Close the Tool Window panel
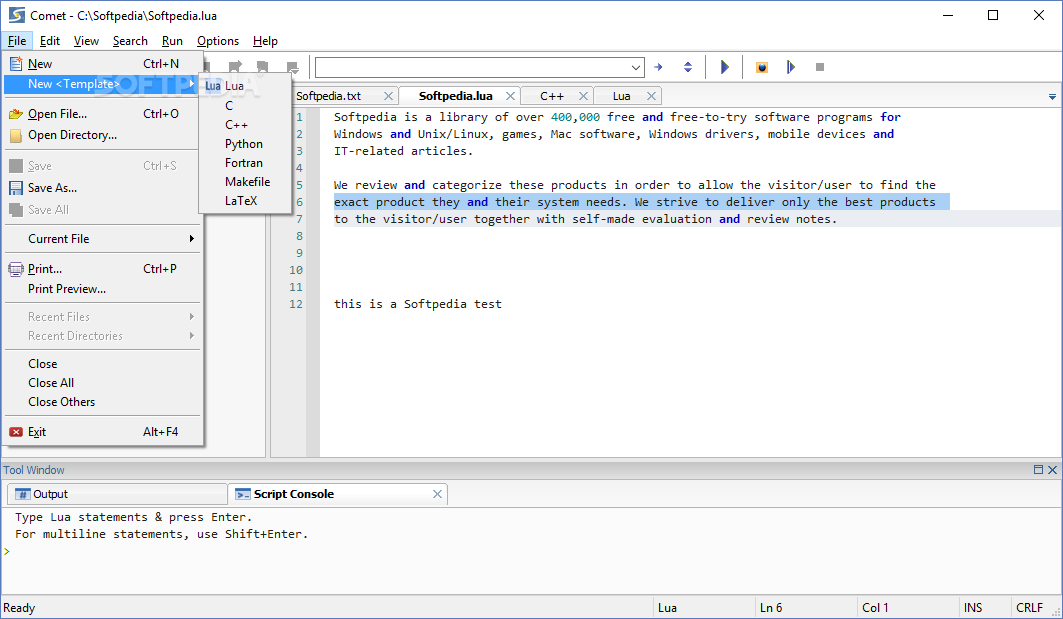 1052,470
